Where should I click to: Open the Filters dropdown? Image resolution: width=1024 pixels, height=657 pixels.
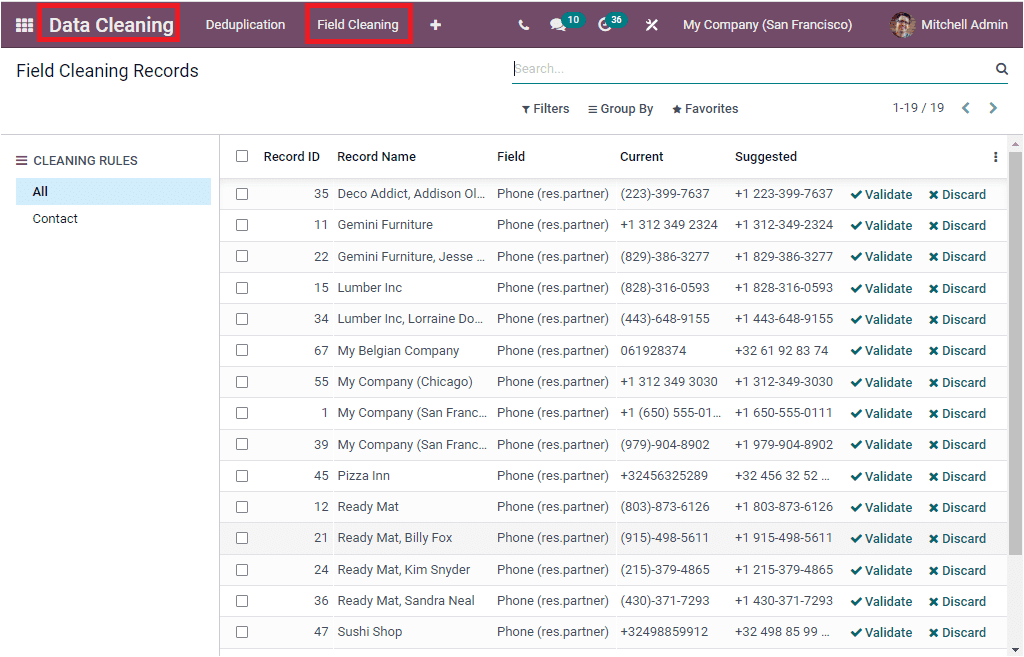click(x=545, y=108)
